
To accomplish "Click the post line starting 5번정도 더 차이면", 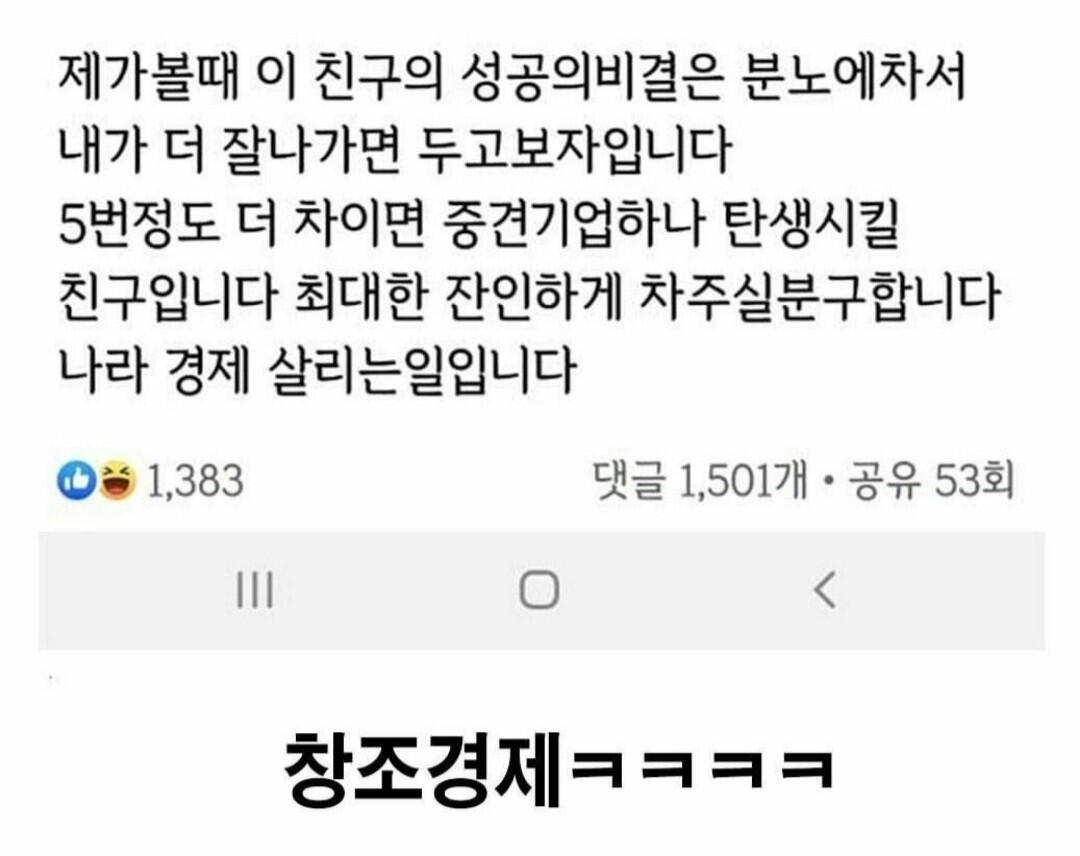I will click(479, 225).
